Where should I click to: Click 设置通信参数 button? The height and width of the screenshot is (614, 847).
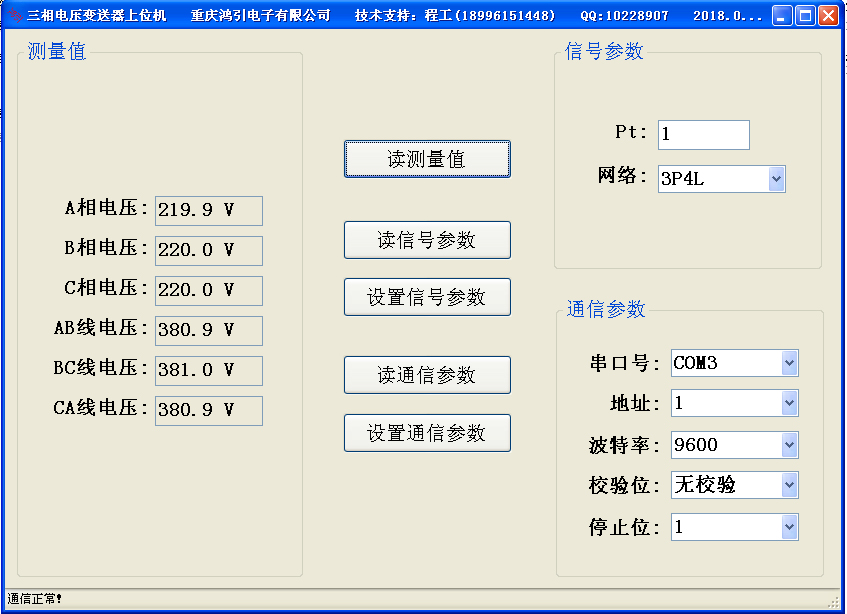tap(427, 433)
